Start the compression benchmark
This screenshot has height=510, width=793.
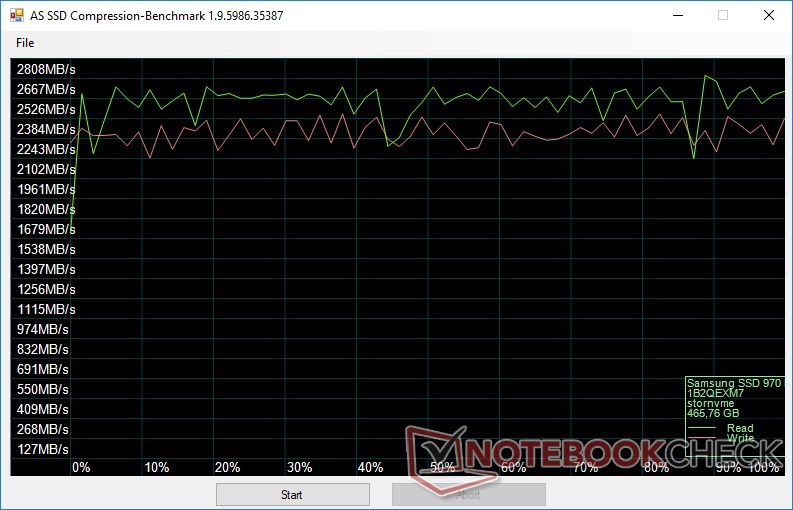[x=292, y=494]
